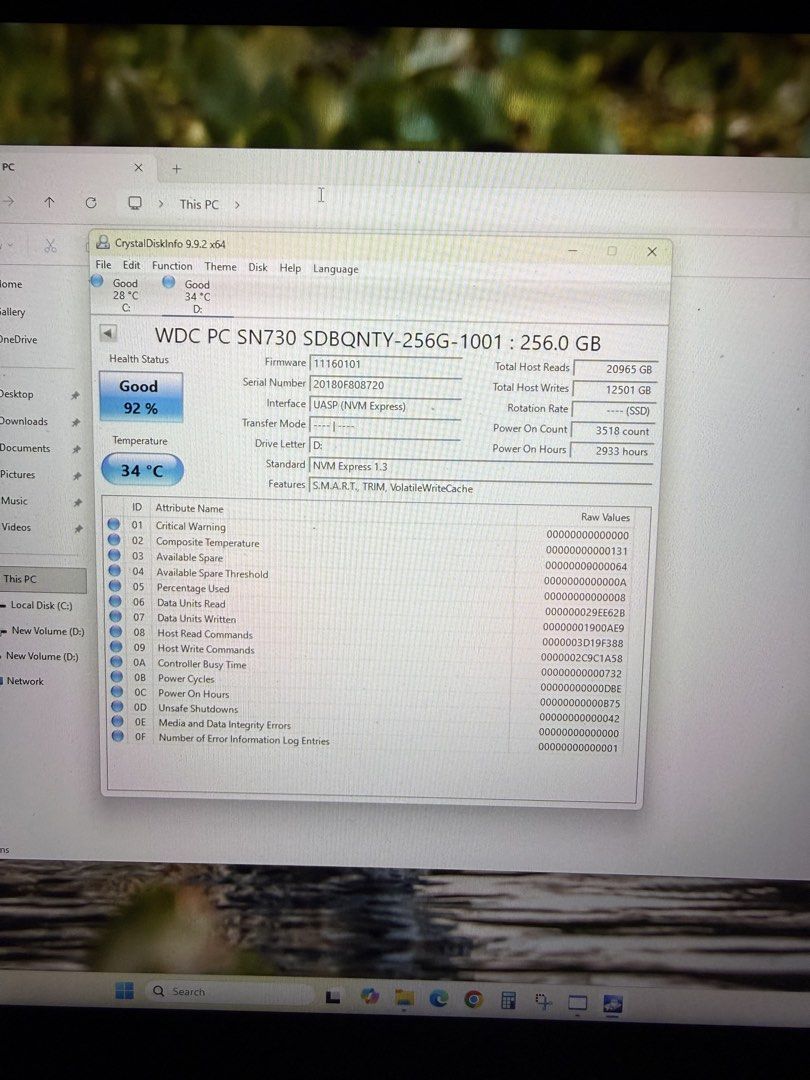Screen dimensions: 810x1080
Task: Click the Total Host Writes value 12501 GB
Action: pyautogui.click(x=614, y=390)
